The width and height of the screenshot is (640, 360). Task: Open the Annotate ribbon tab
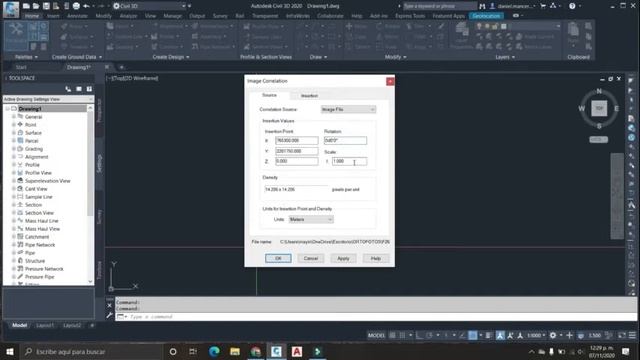click(x=77, y=16)
